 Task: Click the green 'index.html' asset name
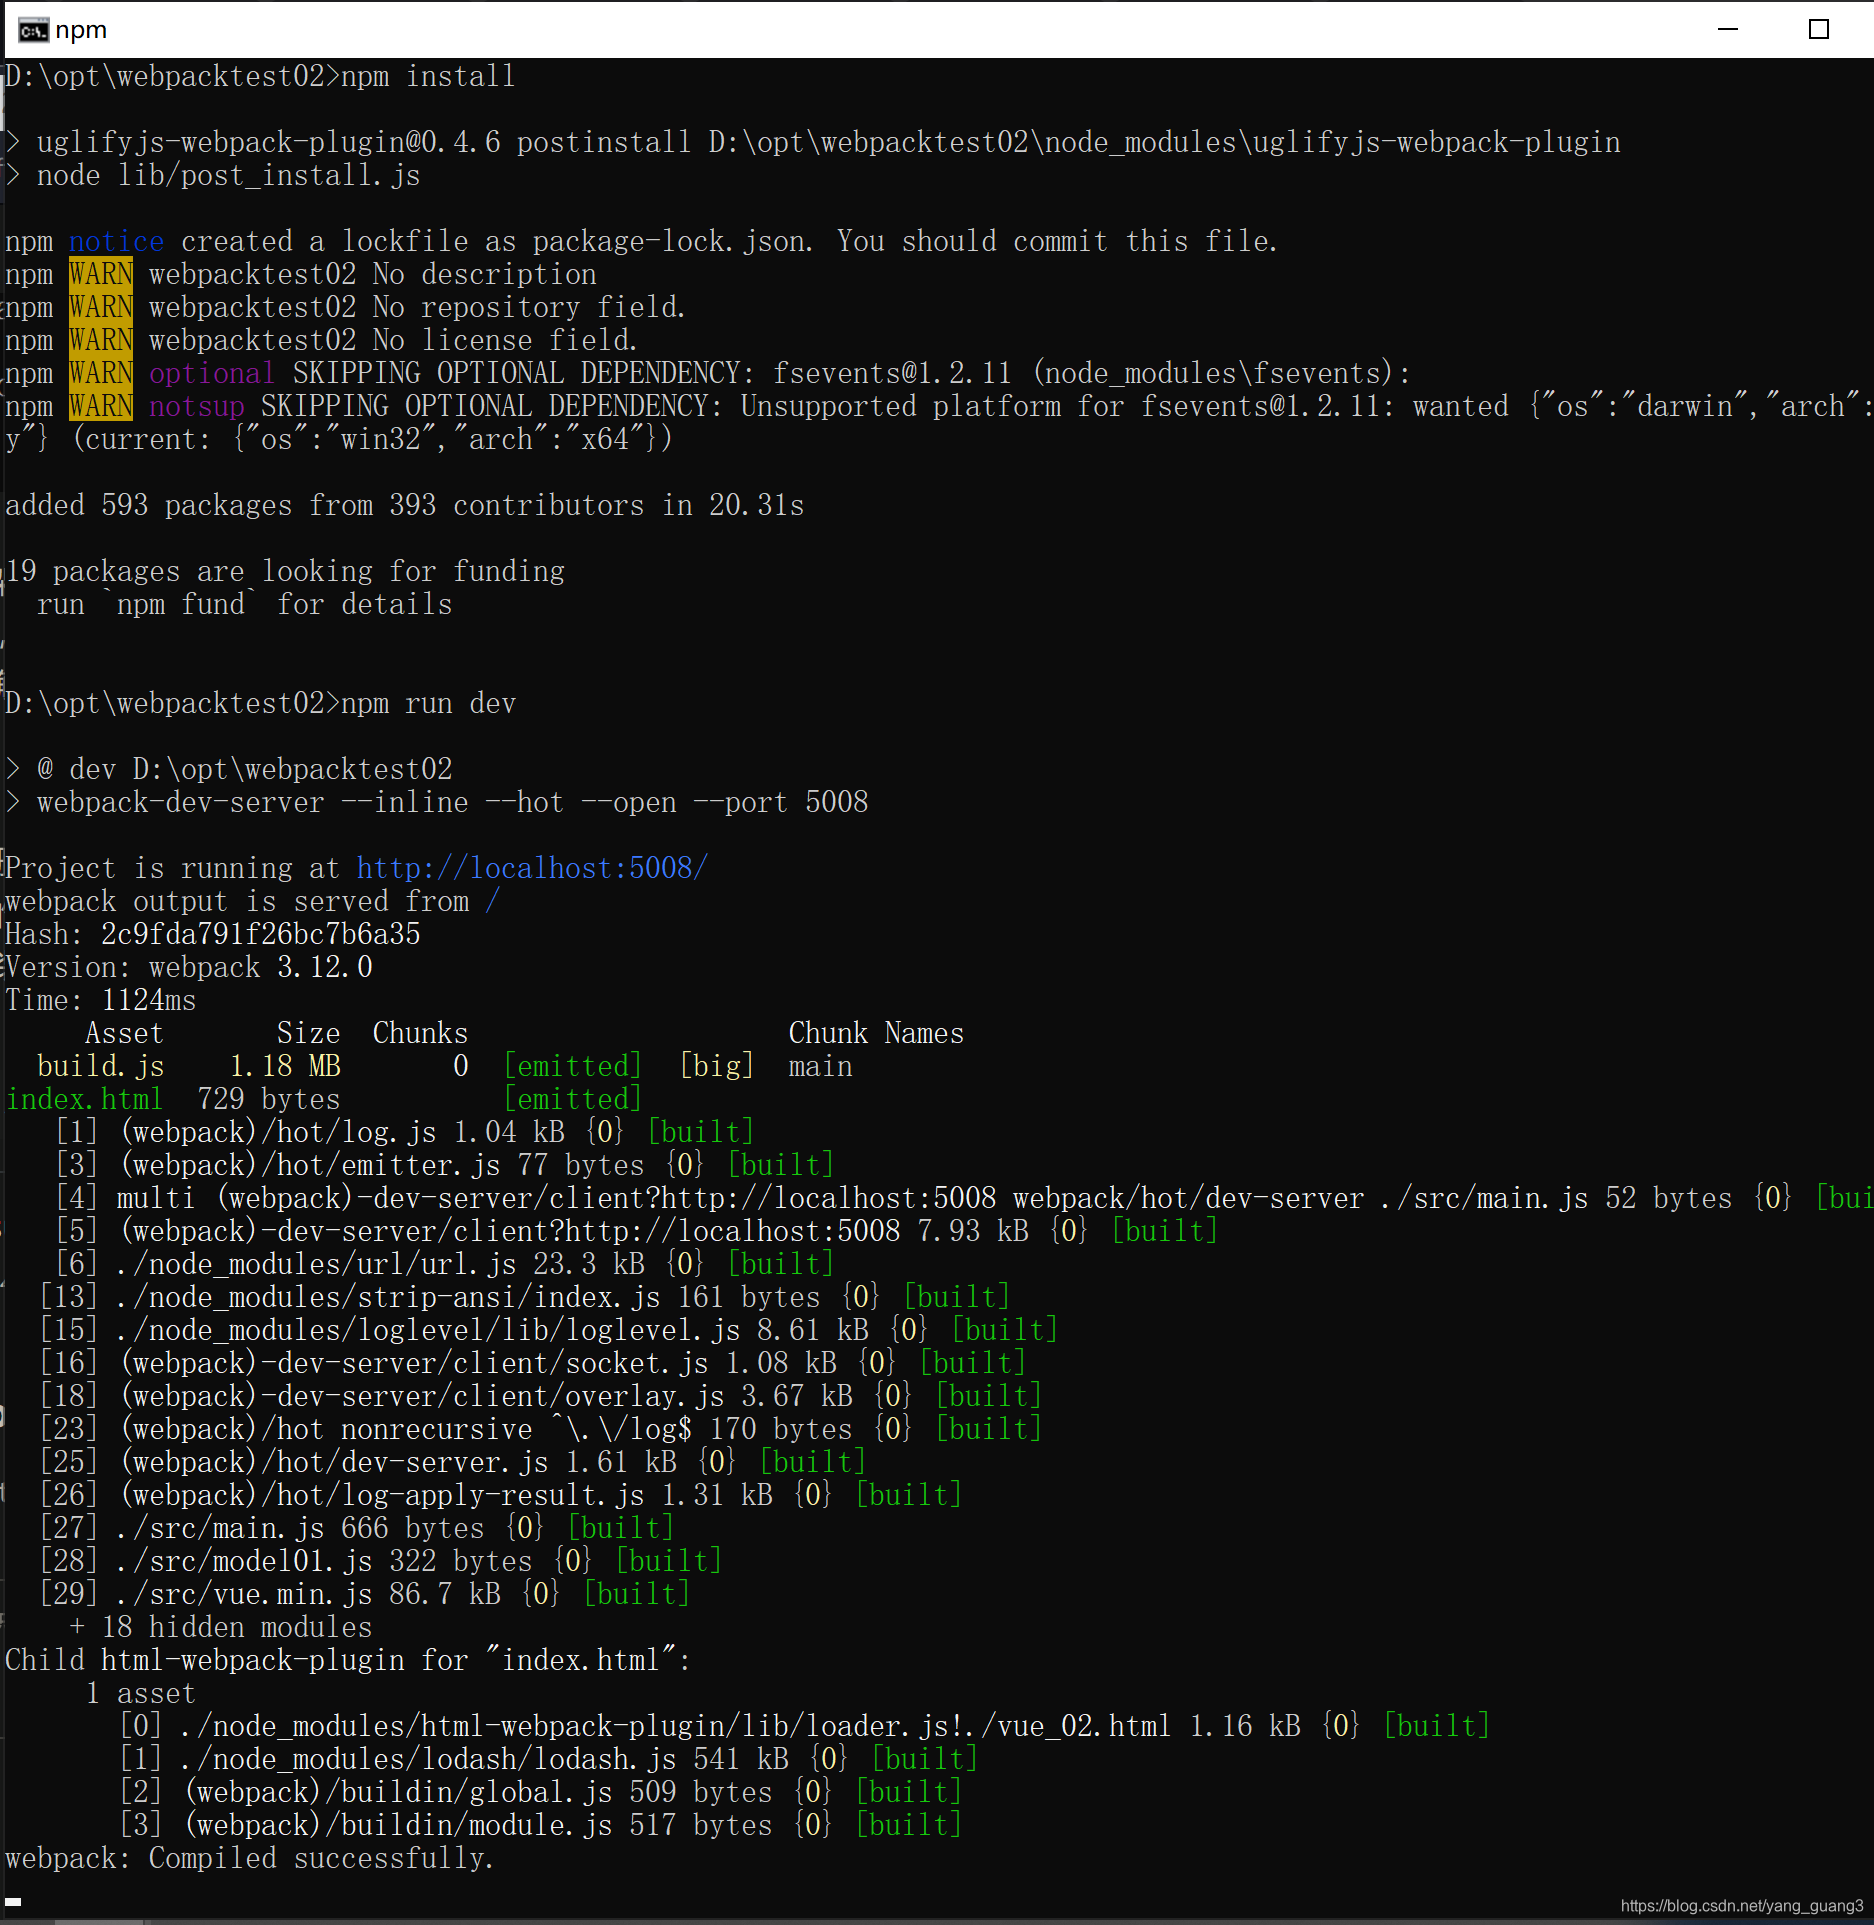click(84, 1099)
